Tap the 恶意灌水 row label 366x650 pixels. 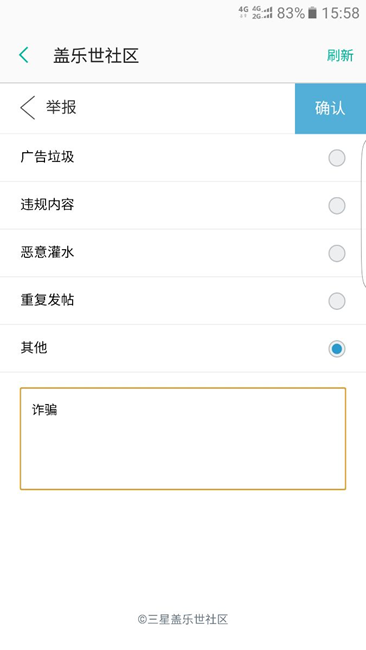(47, 252)
